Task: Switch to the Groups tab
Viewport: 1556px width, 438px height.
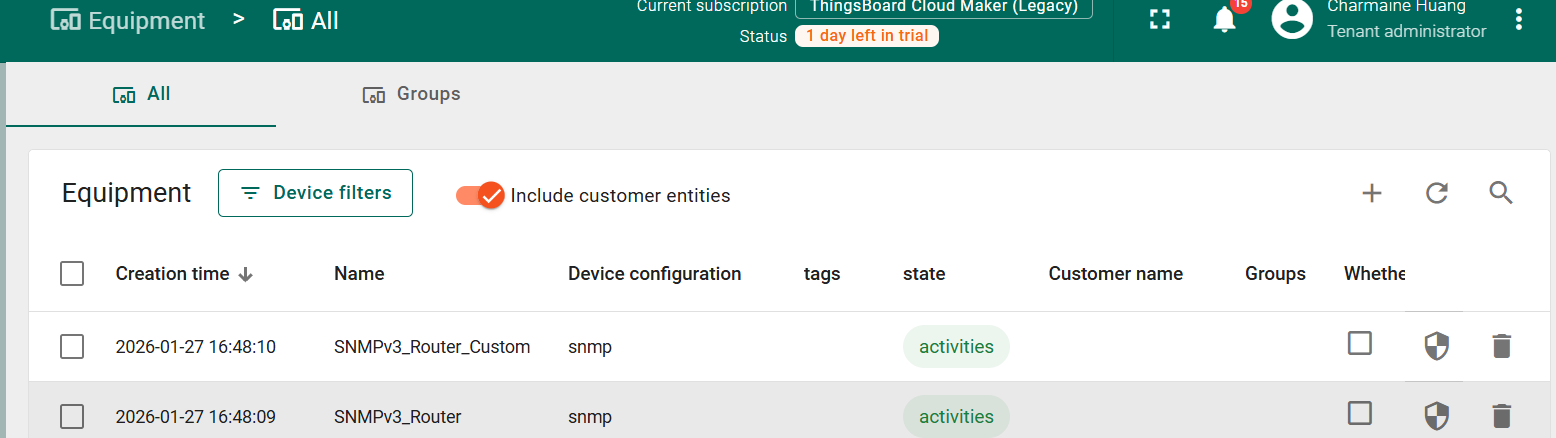Action: [411, 94]
